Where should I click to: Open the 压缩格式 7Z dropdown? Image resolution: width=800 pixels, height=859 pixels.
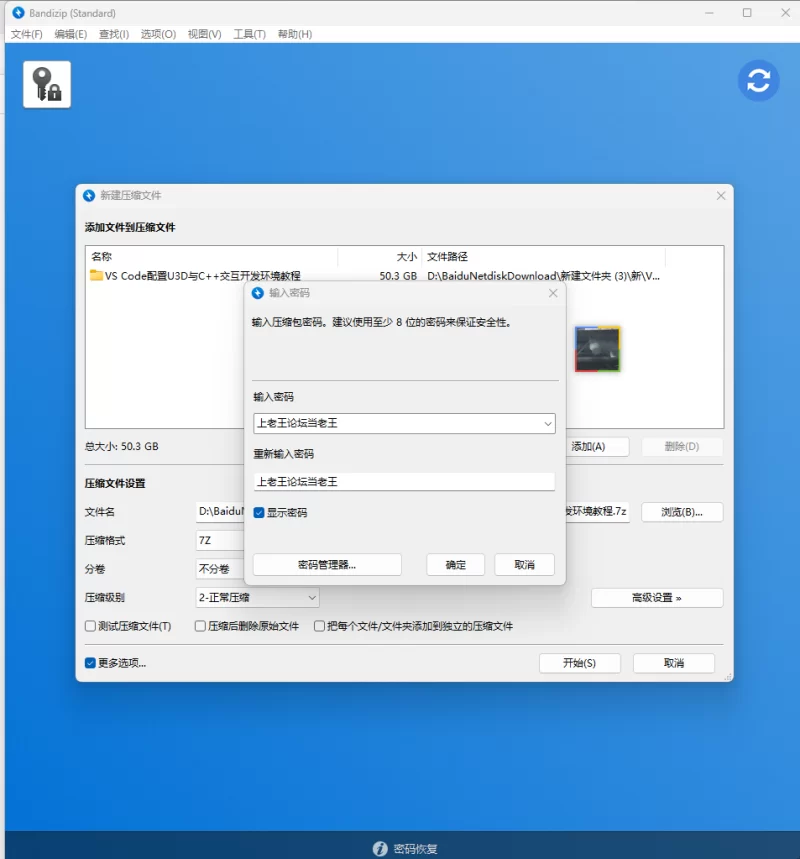[220, 540]
